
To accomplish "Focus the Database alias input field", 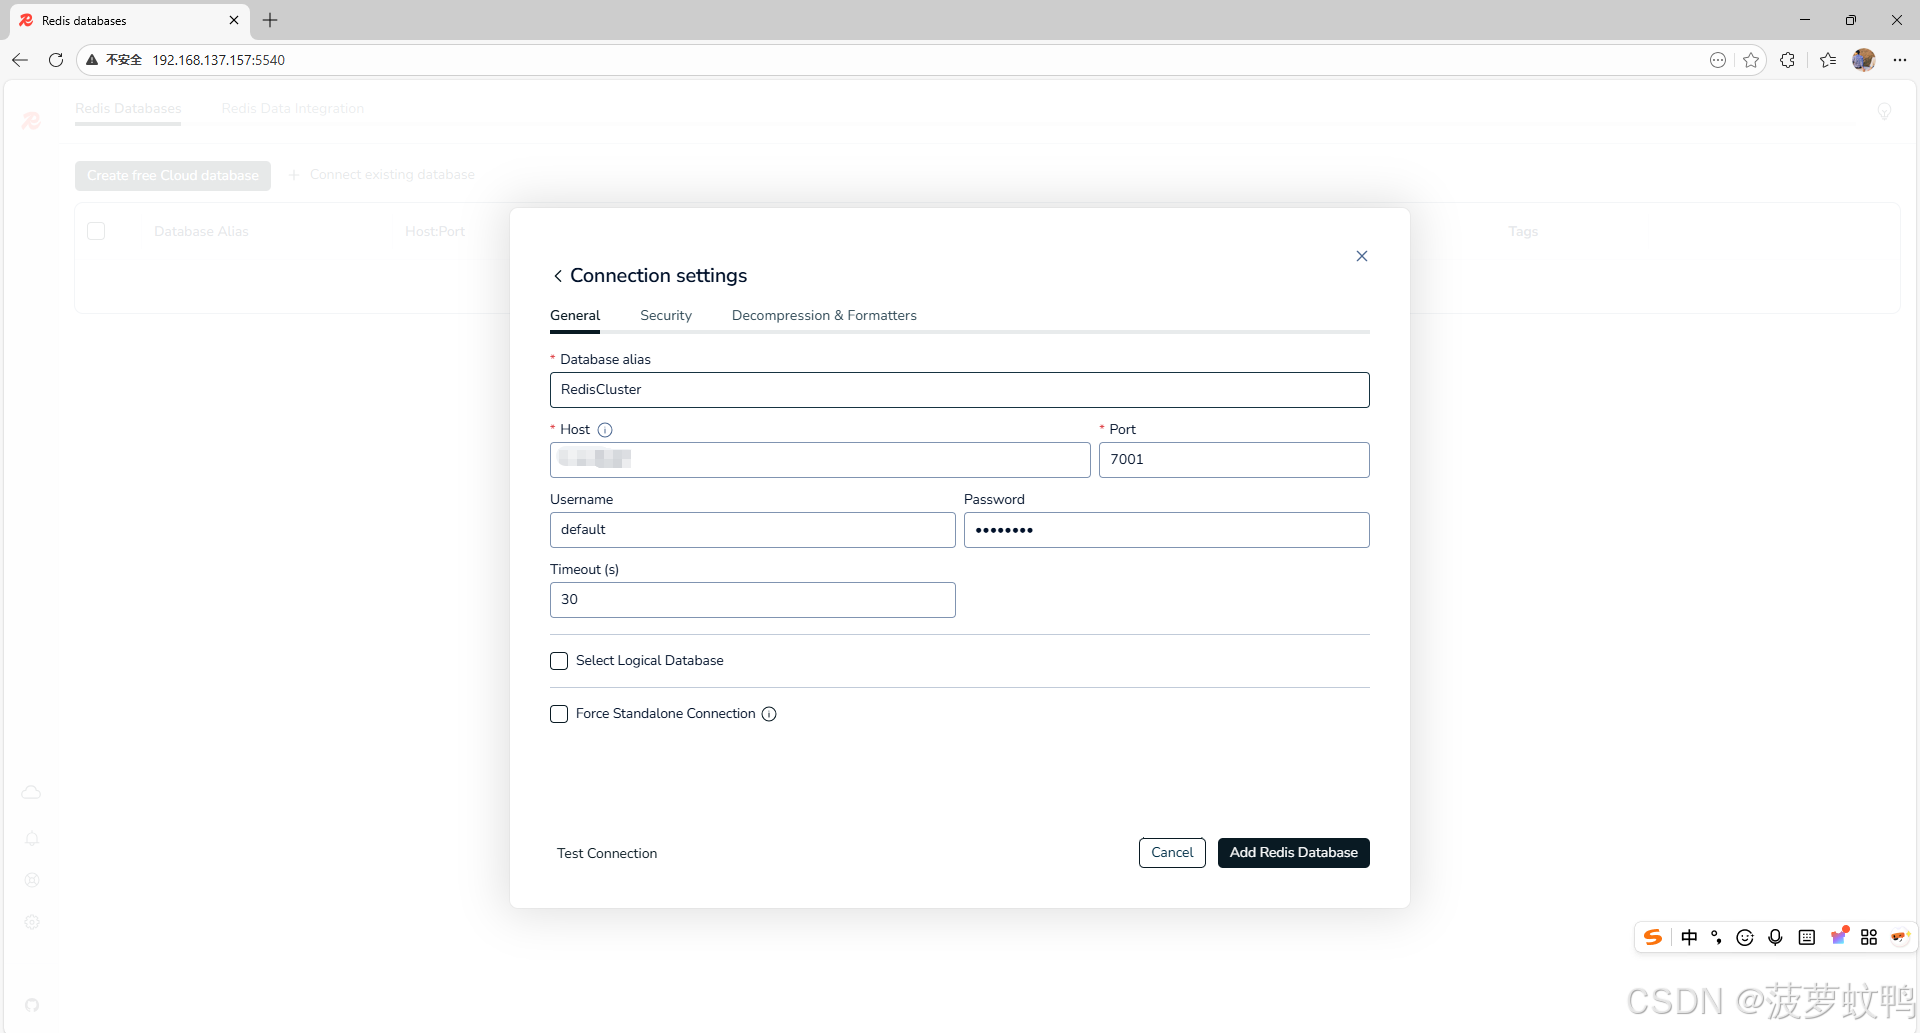I will [x=959, y=390].
